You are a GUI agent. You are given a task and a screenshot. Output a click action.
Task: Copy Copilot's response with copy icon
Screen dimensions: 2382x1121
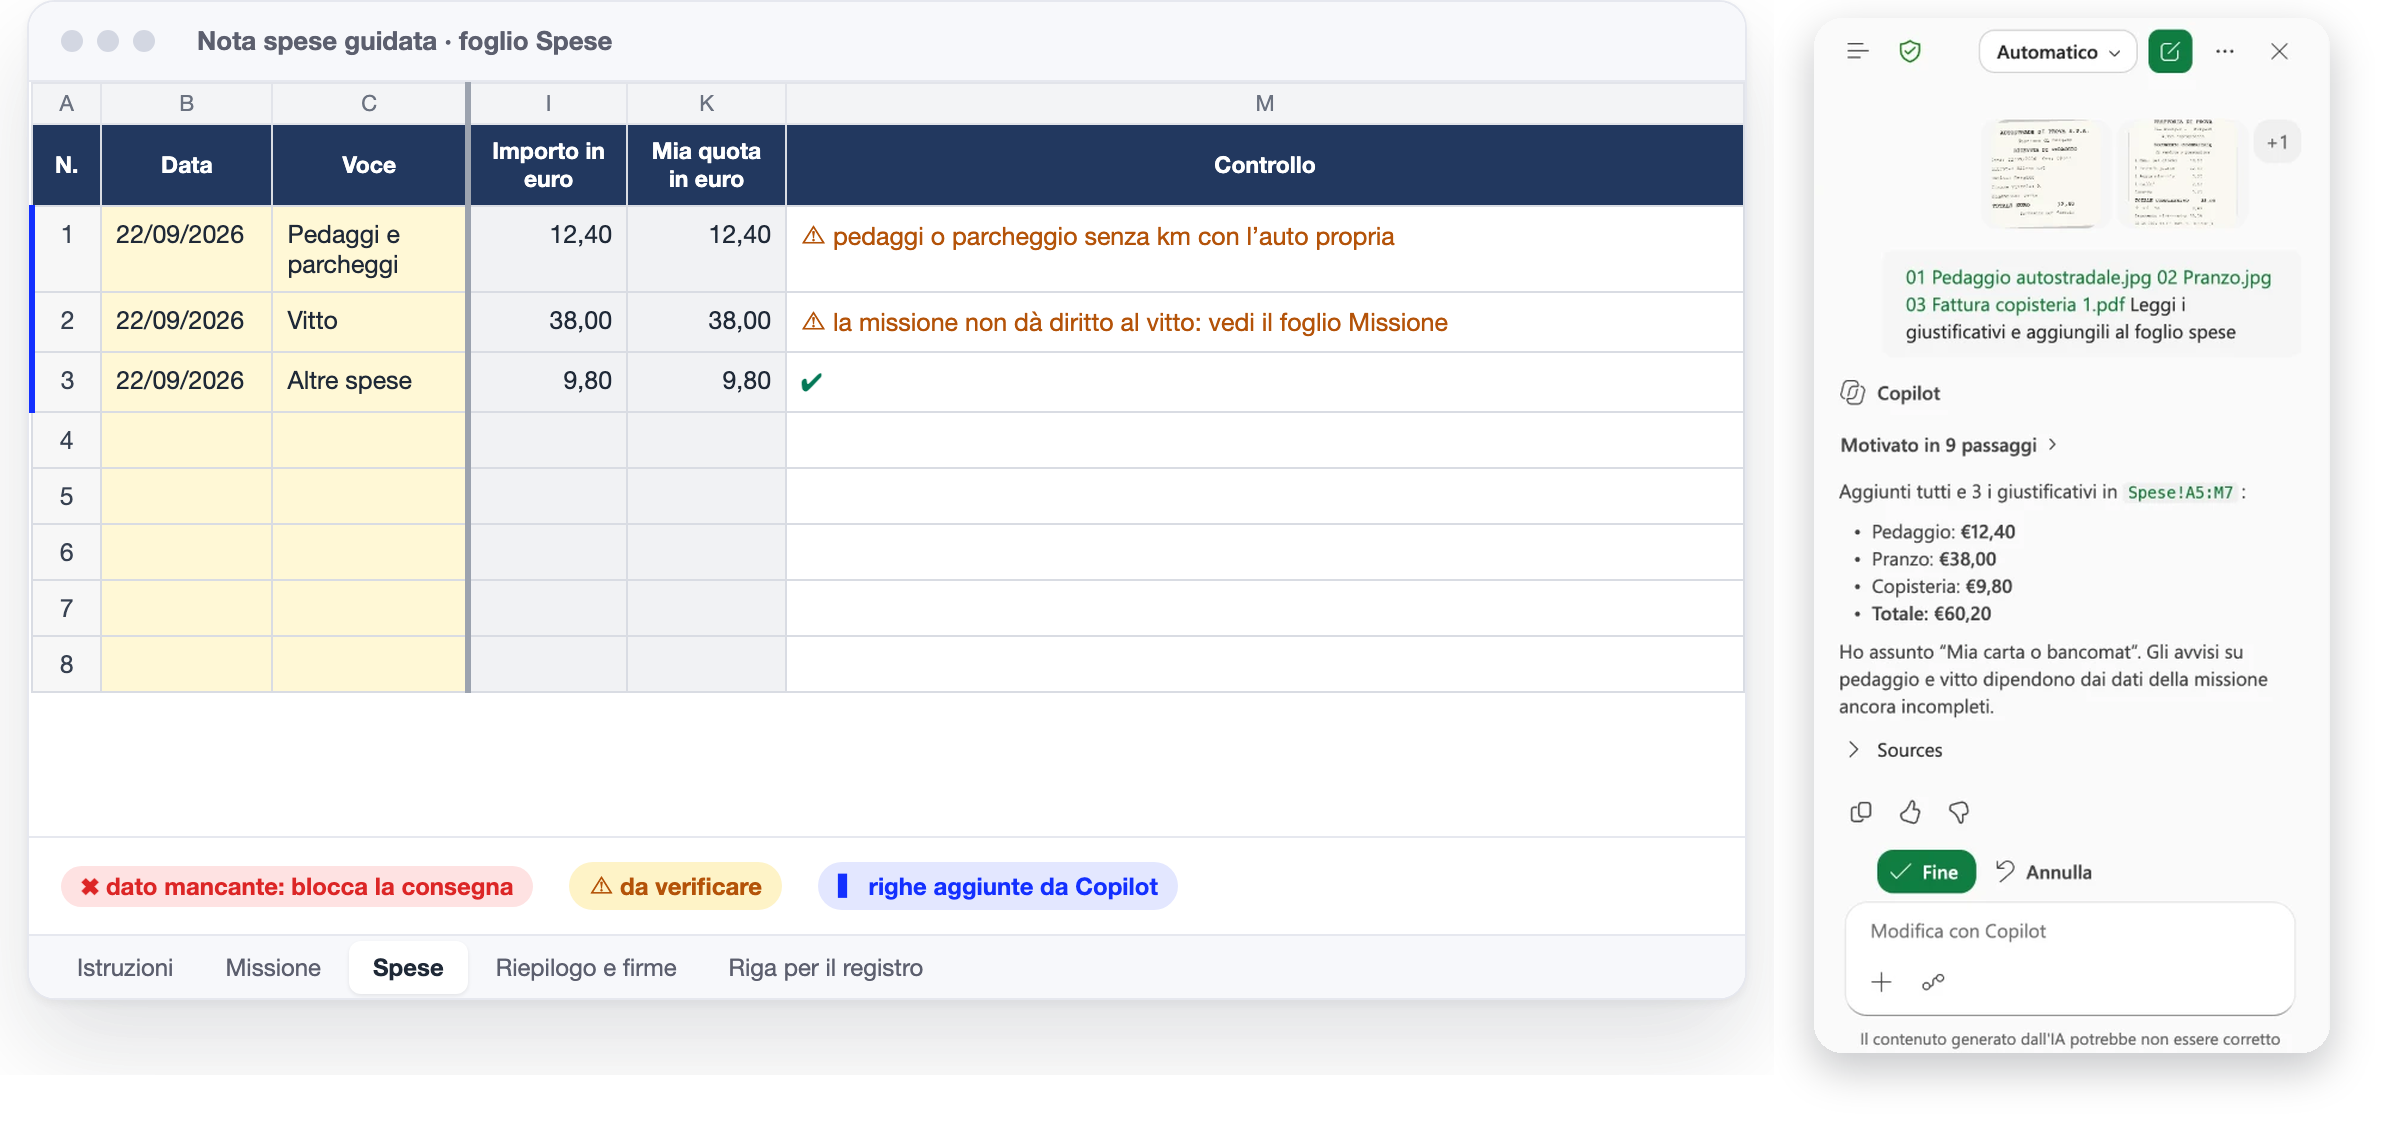click(x=1860, y=812)
